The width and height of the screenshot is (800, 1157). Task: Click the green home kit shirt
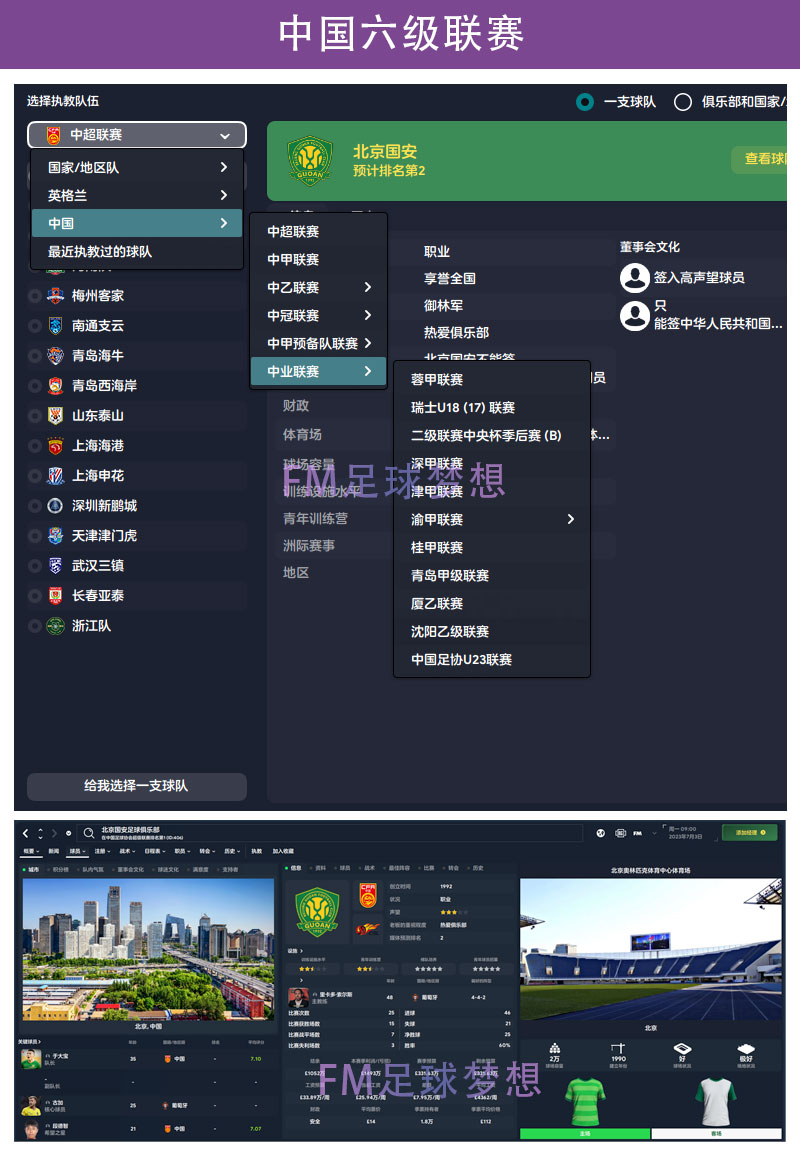click(585, 1101)
